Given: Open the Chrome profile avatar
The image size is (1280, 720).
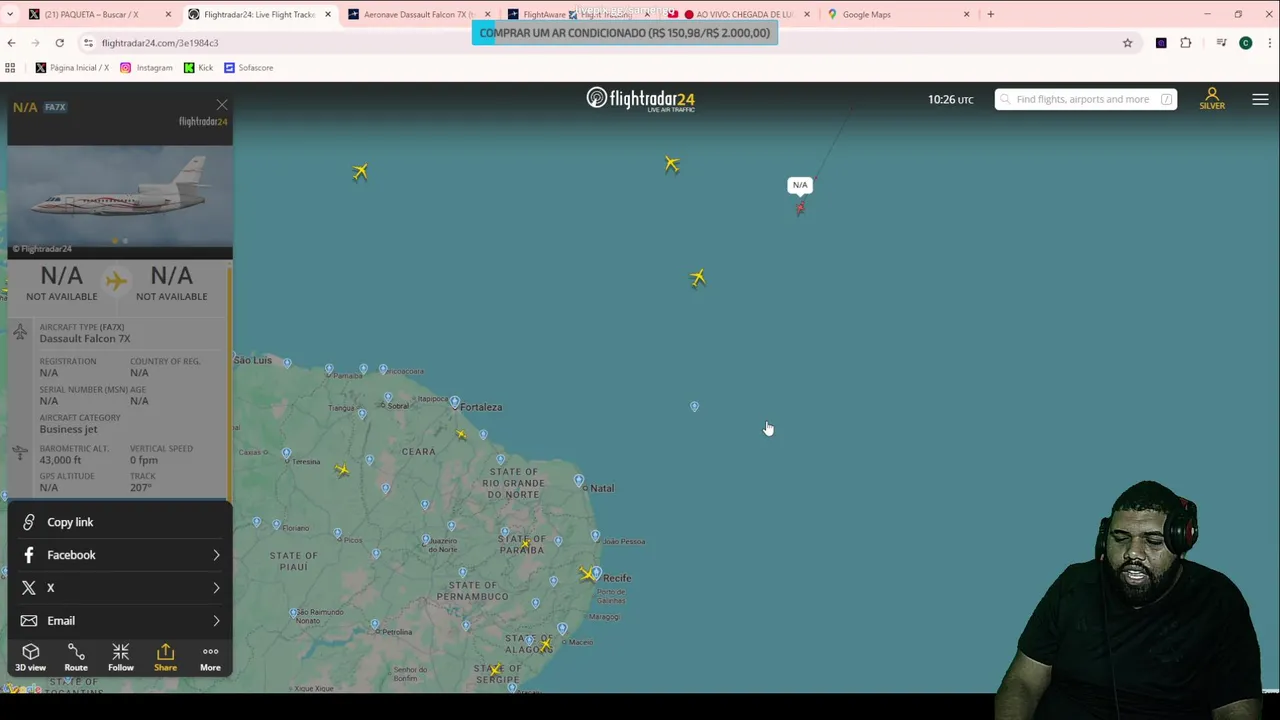Looking at the screenshot, I should (x=1245, y=43).
